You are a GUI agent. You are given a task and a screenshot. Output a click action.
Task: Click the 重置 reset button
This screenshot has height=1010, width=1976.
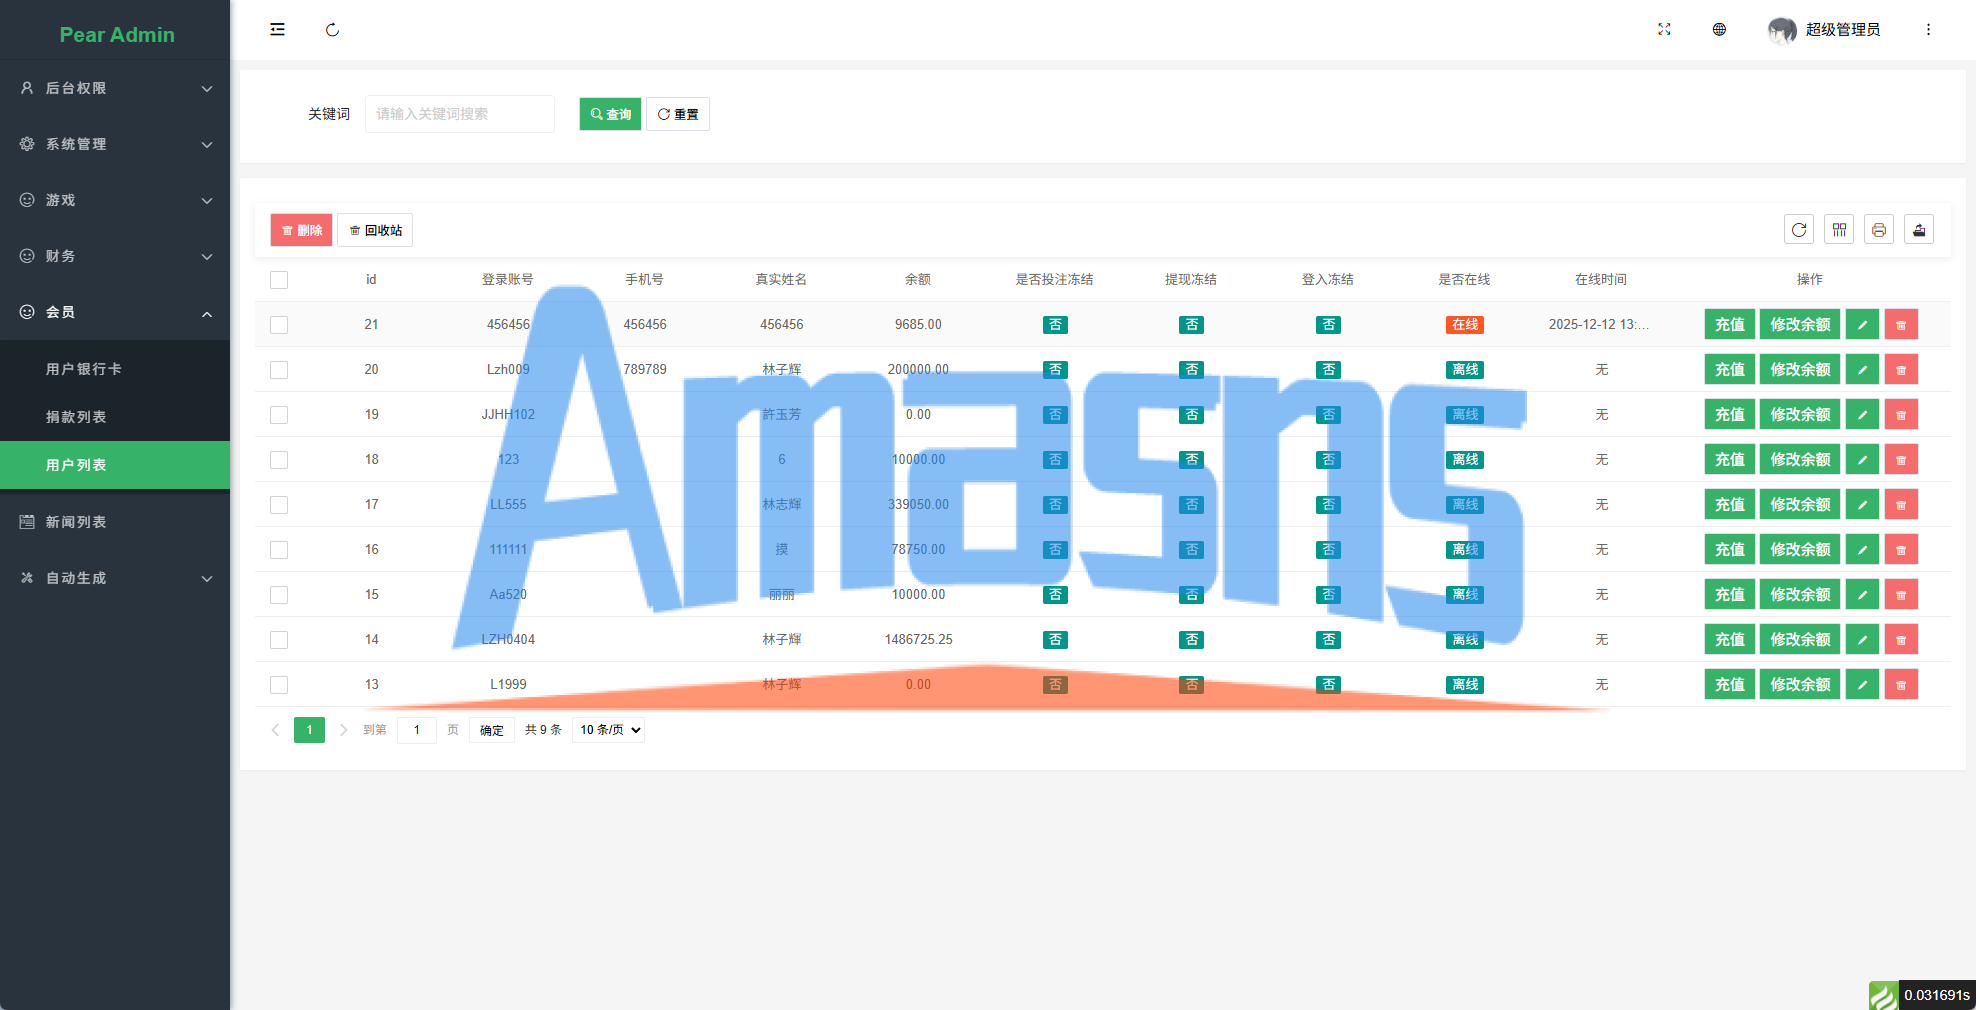click(x=678, y=114)
